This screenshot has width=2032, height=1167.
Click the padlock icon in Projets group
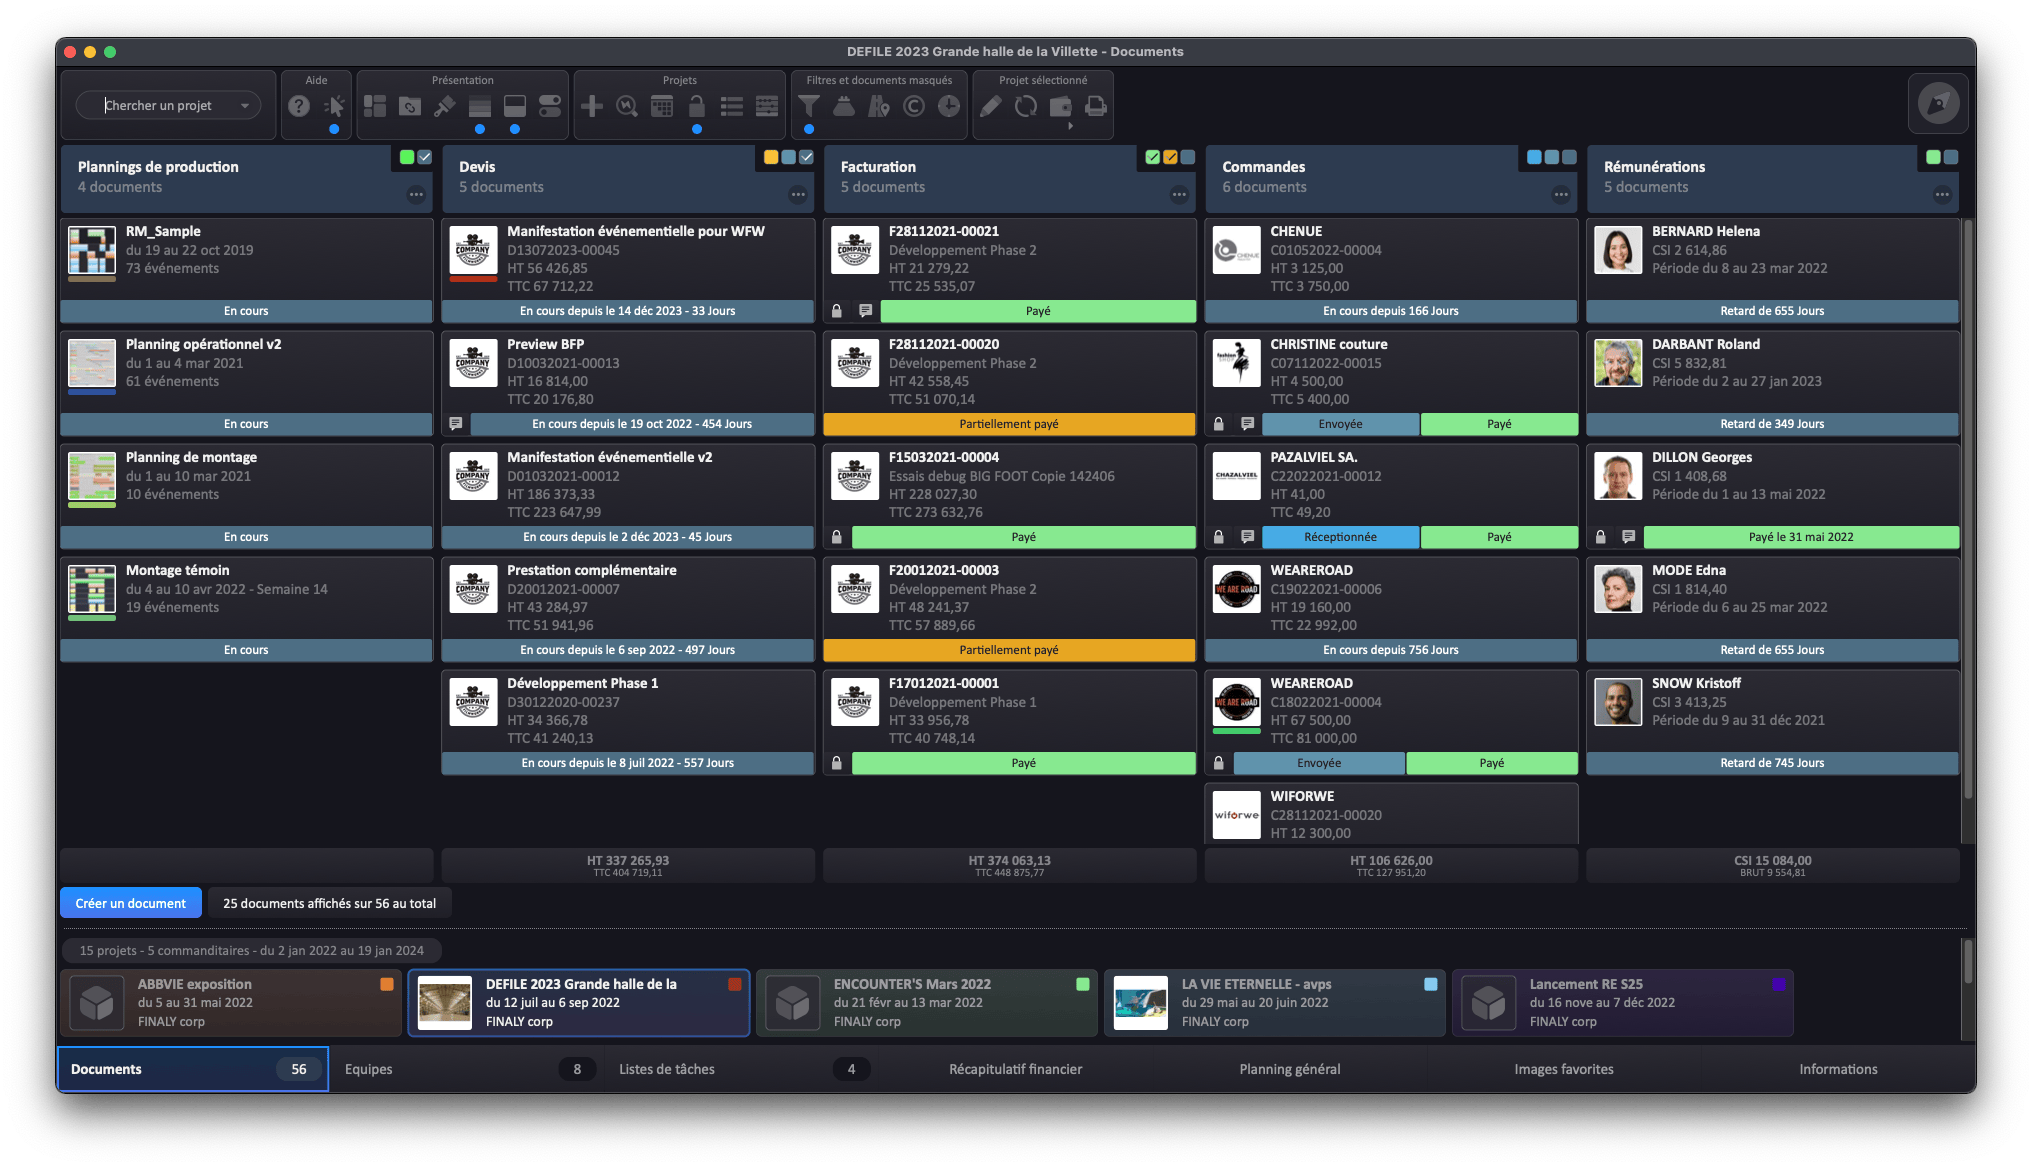tap(697, 106)
